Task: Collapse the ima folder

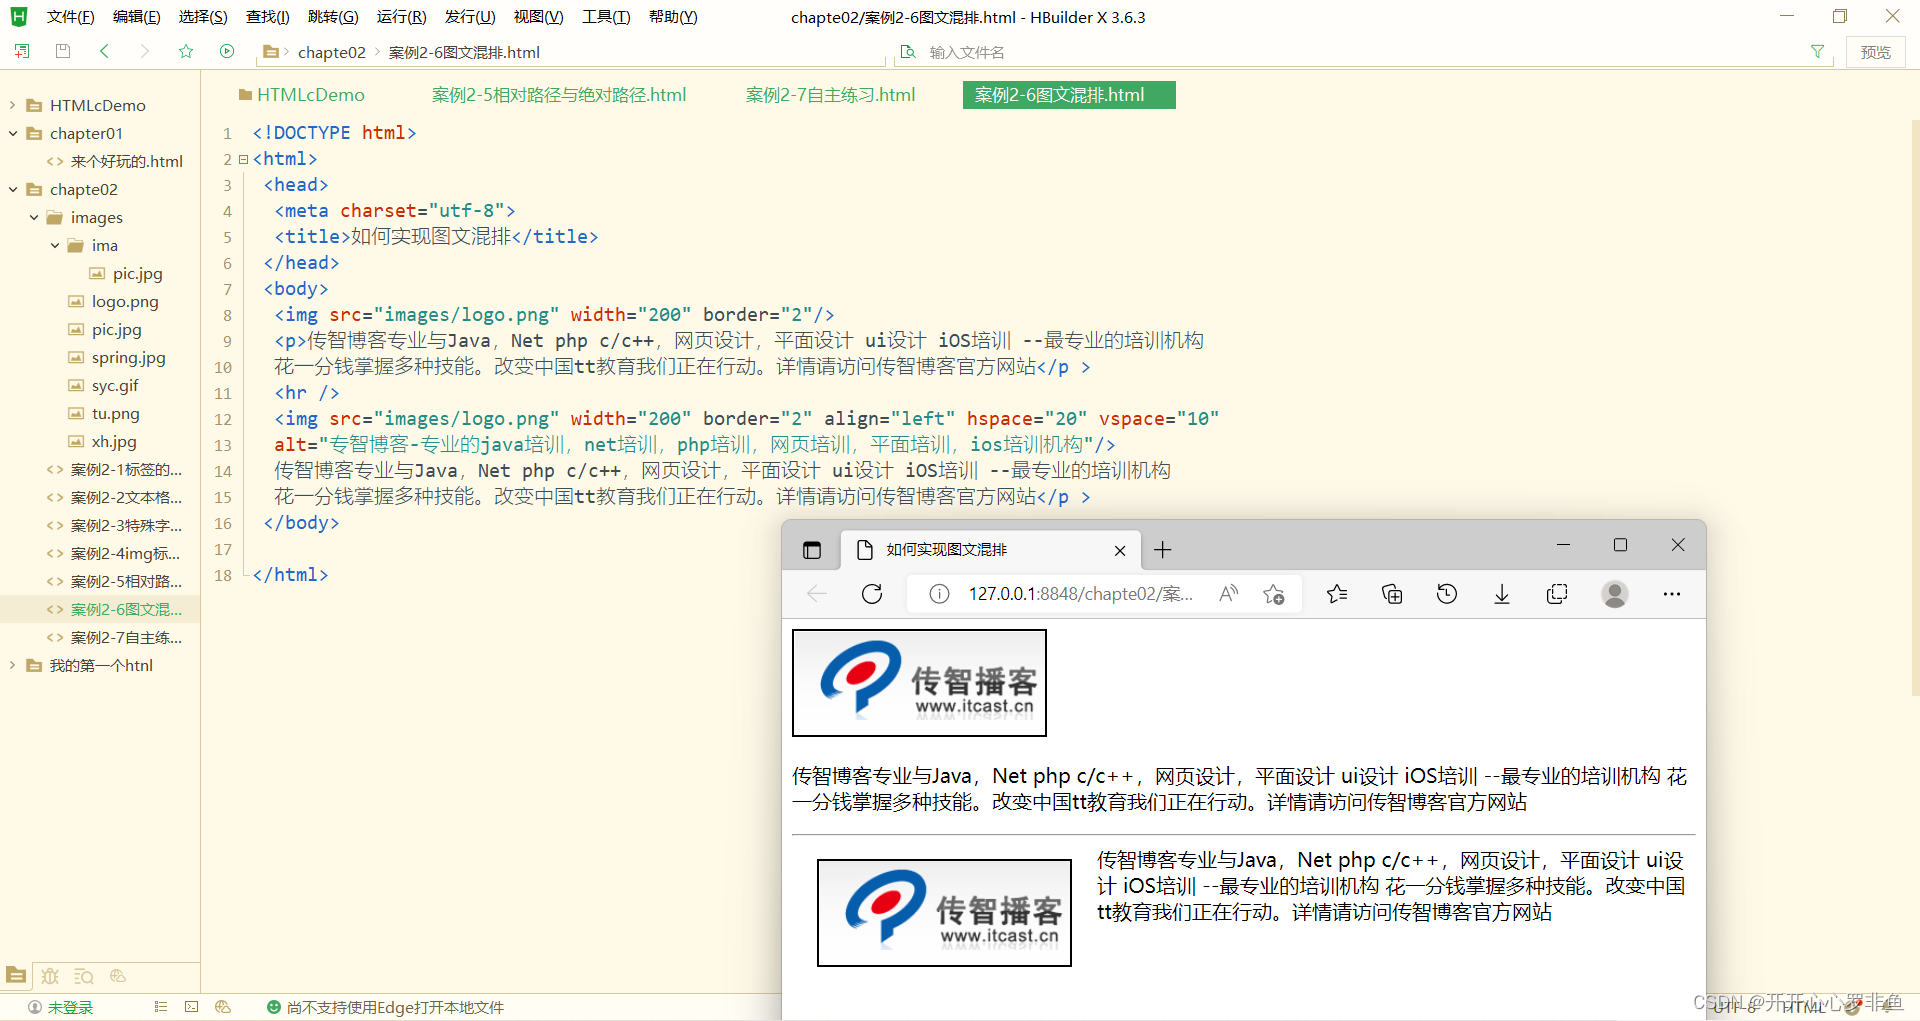Action: [54, 245]
